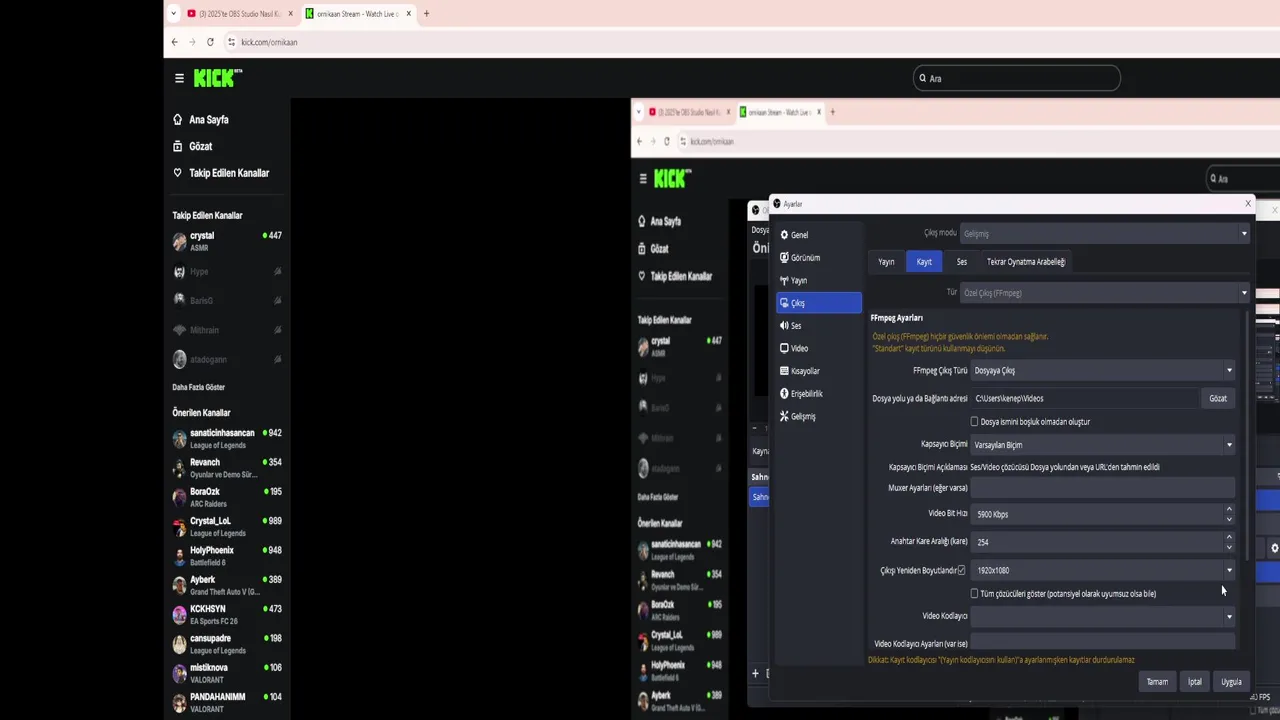1280x720 pixels.
Task: Confirm settings with the Tamam button
Action: [x=1157, y=682]
